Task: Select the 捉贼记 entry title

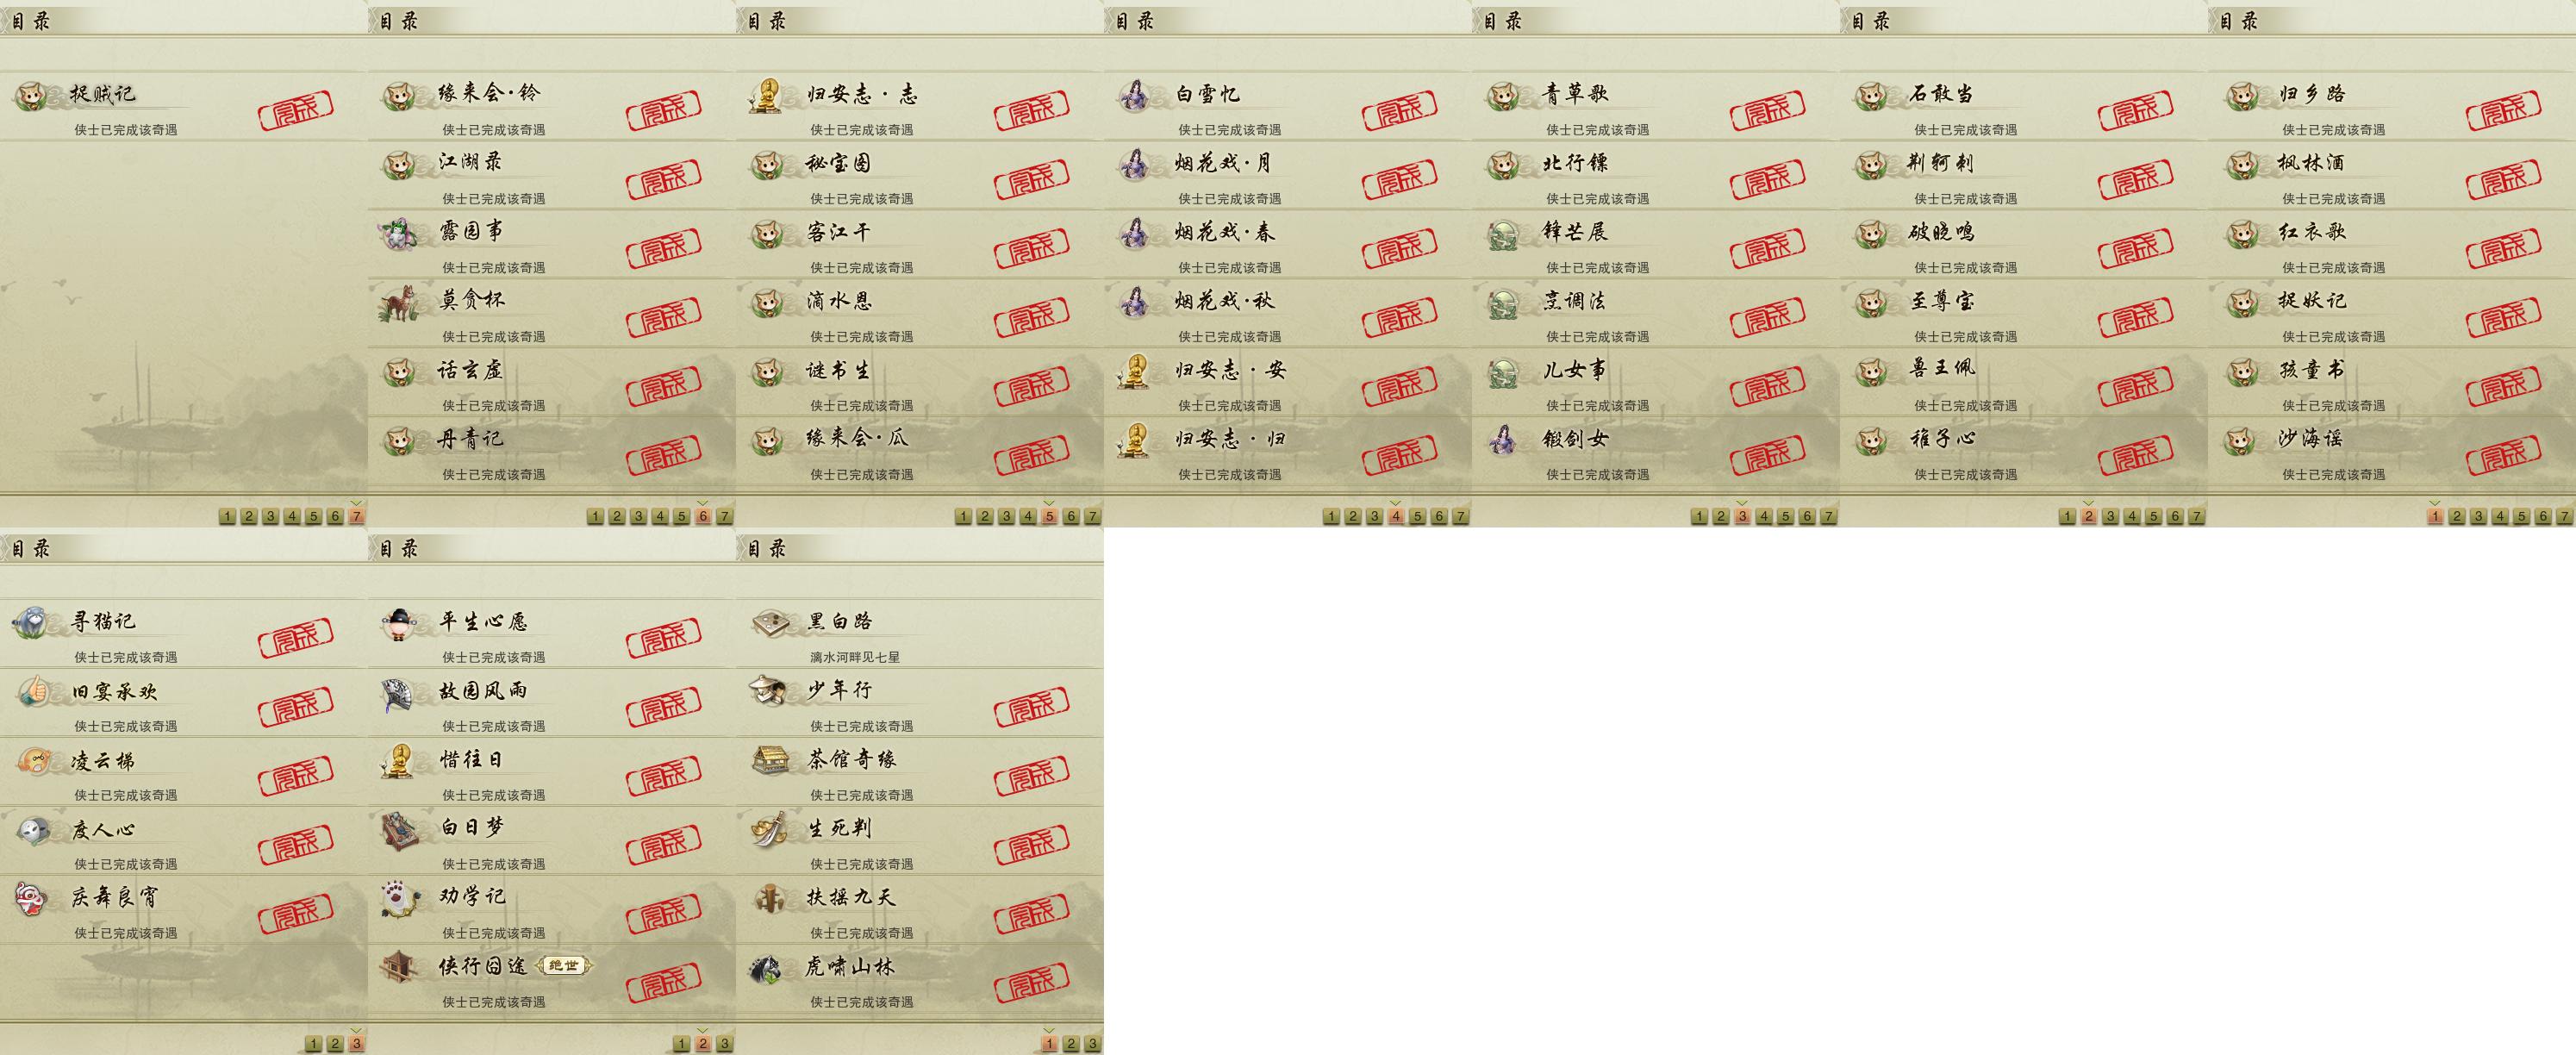Action: [102, 94]
